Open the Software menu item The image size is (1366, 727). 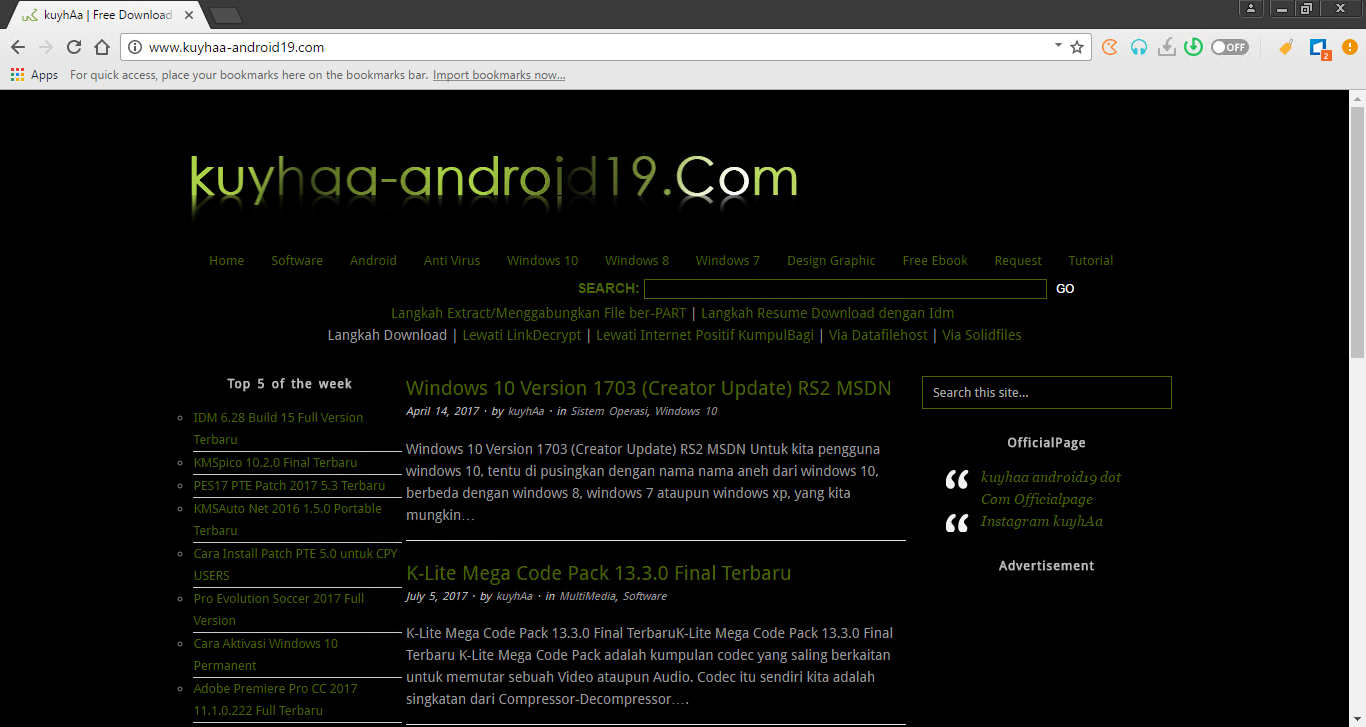pos(297,260)
